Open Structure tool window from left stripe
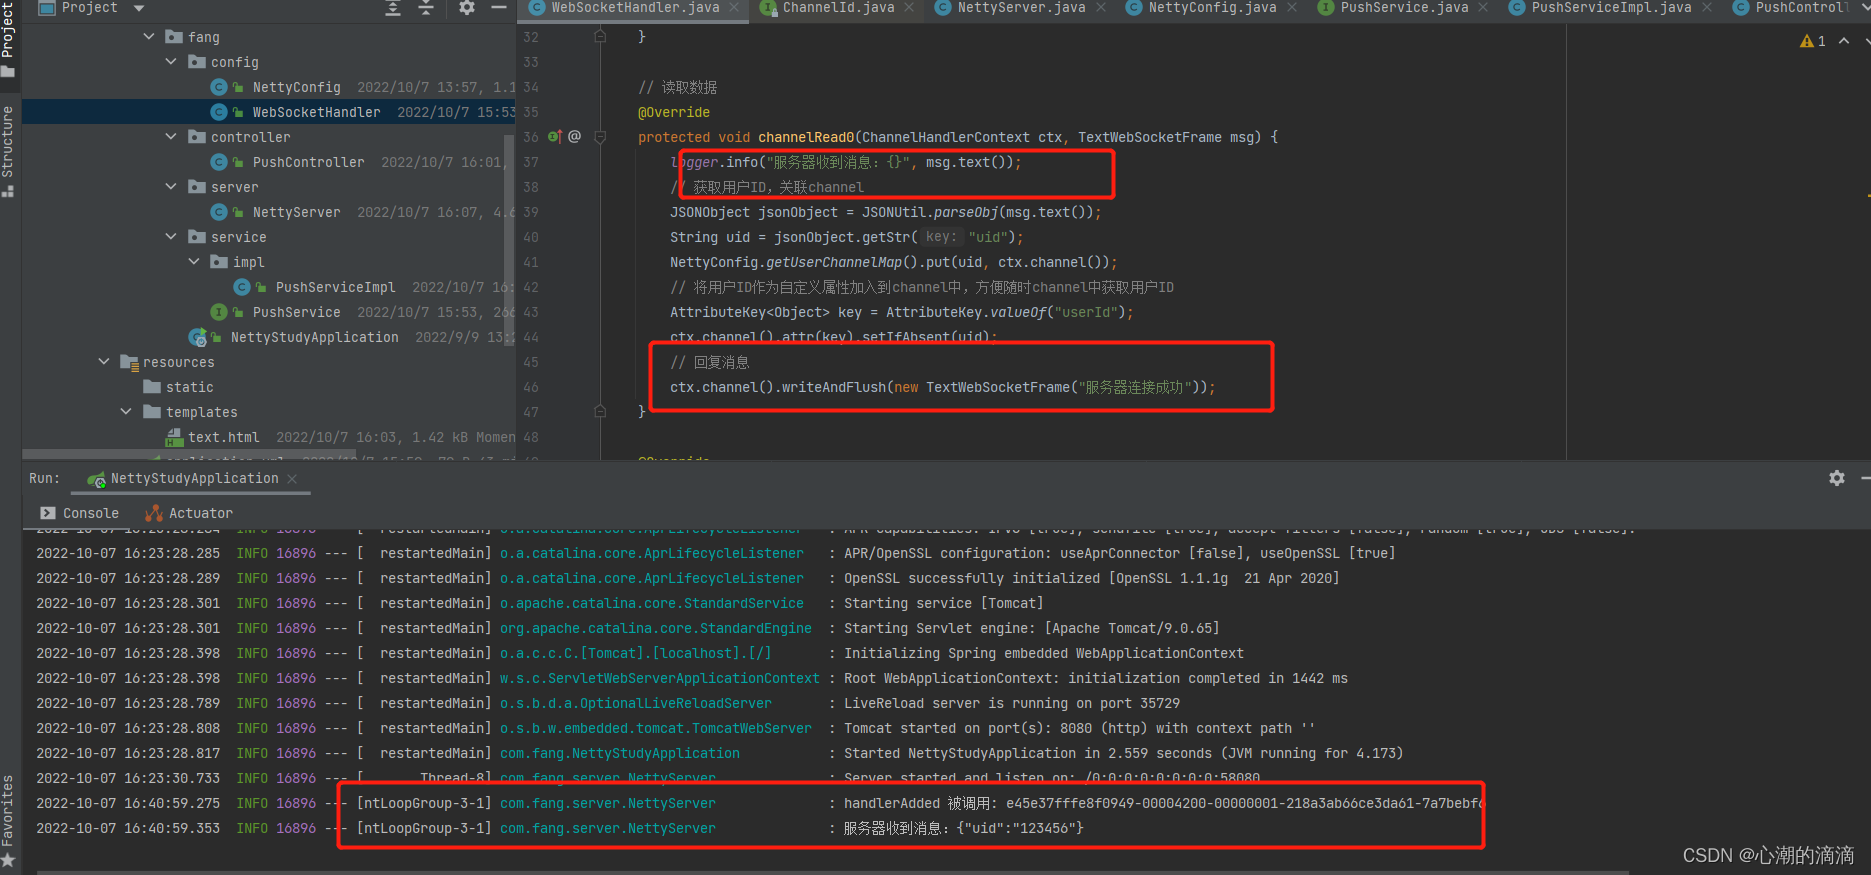Image resolution: width=1871 pixels, height=875 pixels. click(8, 150)
